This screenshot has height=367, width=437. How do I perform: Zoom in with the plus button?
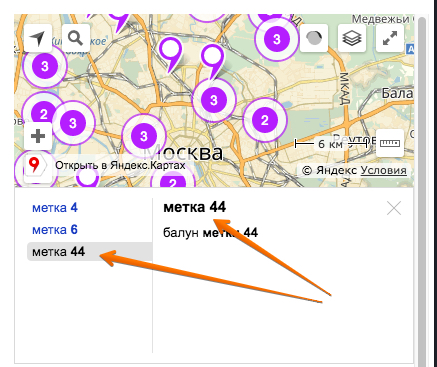click(38, 136)
